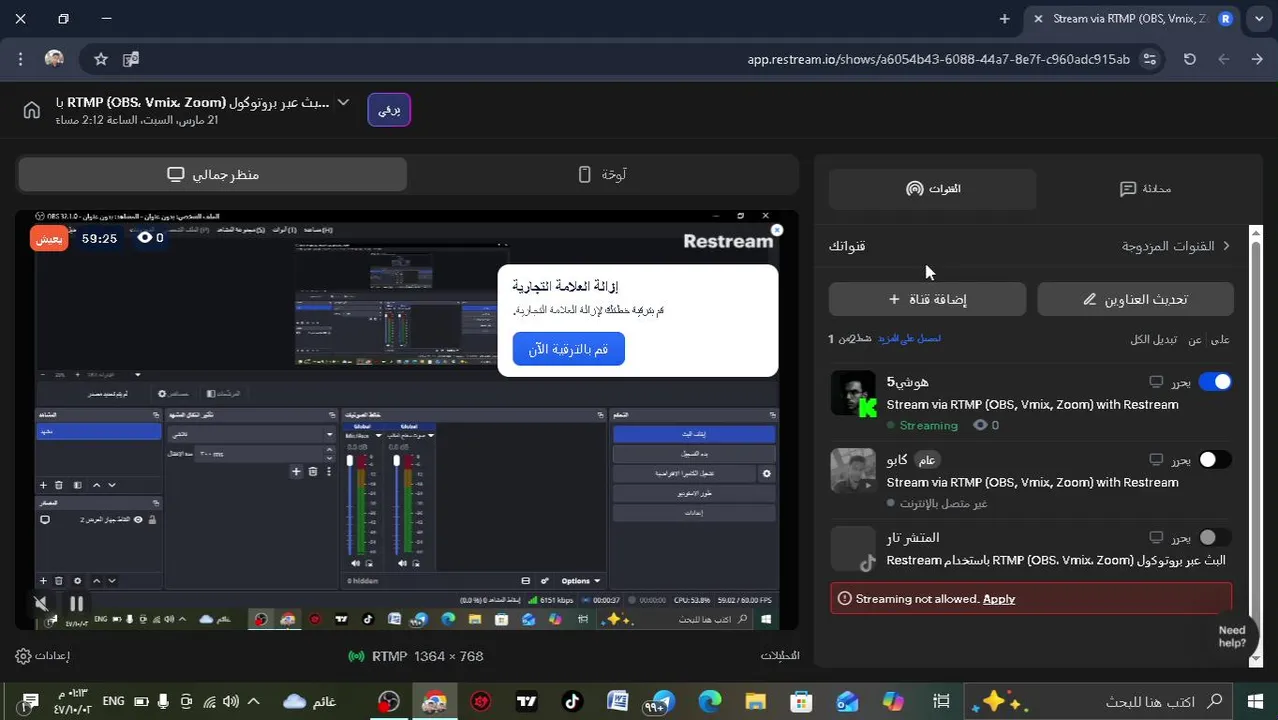Open the translate page icon
Screen dimensions: 1278x720
(131, 59)
